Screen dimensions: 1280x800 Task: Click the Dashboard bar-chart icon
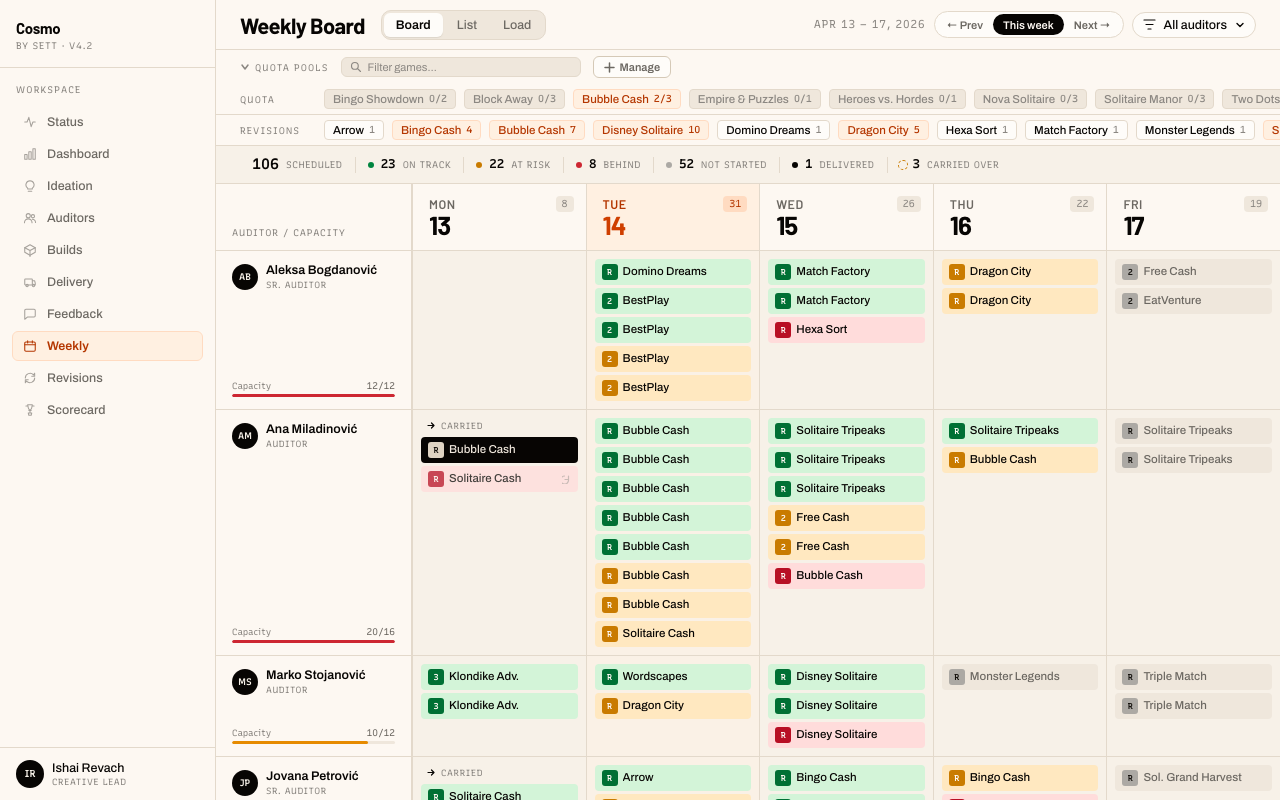30,154
